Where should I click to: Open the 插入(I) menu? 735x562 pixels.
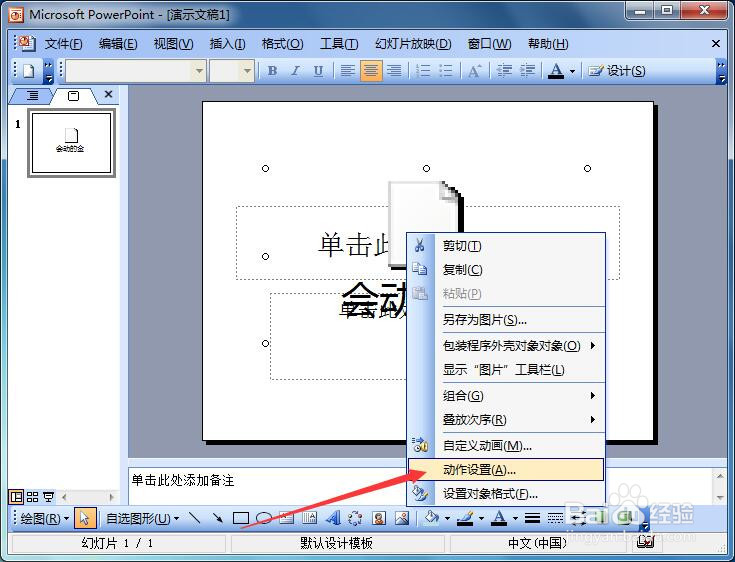(x=227, y=44)
